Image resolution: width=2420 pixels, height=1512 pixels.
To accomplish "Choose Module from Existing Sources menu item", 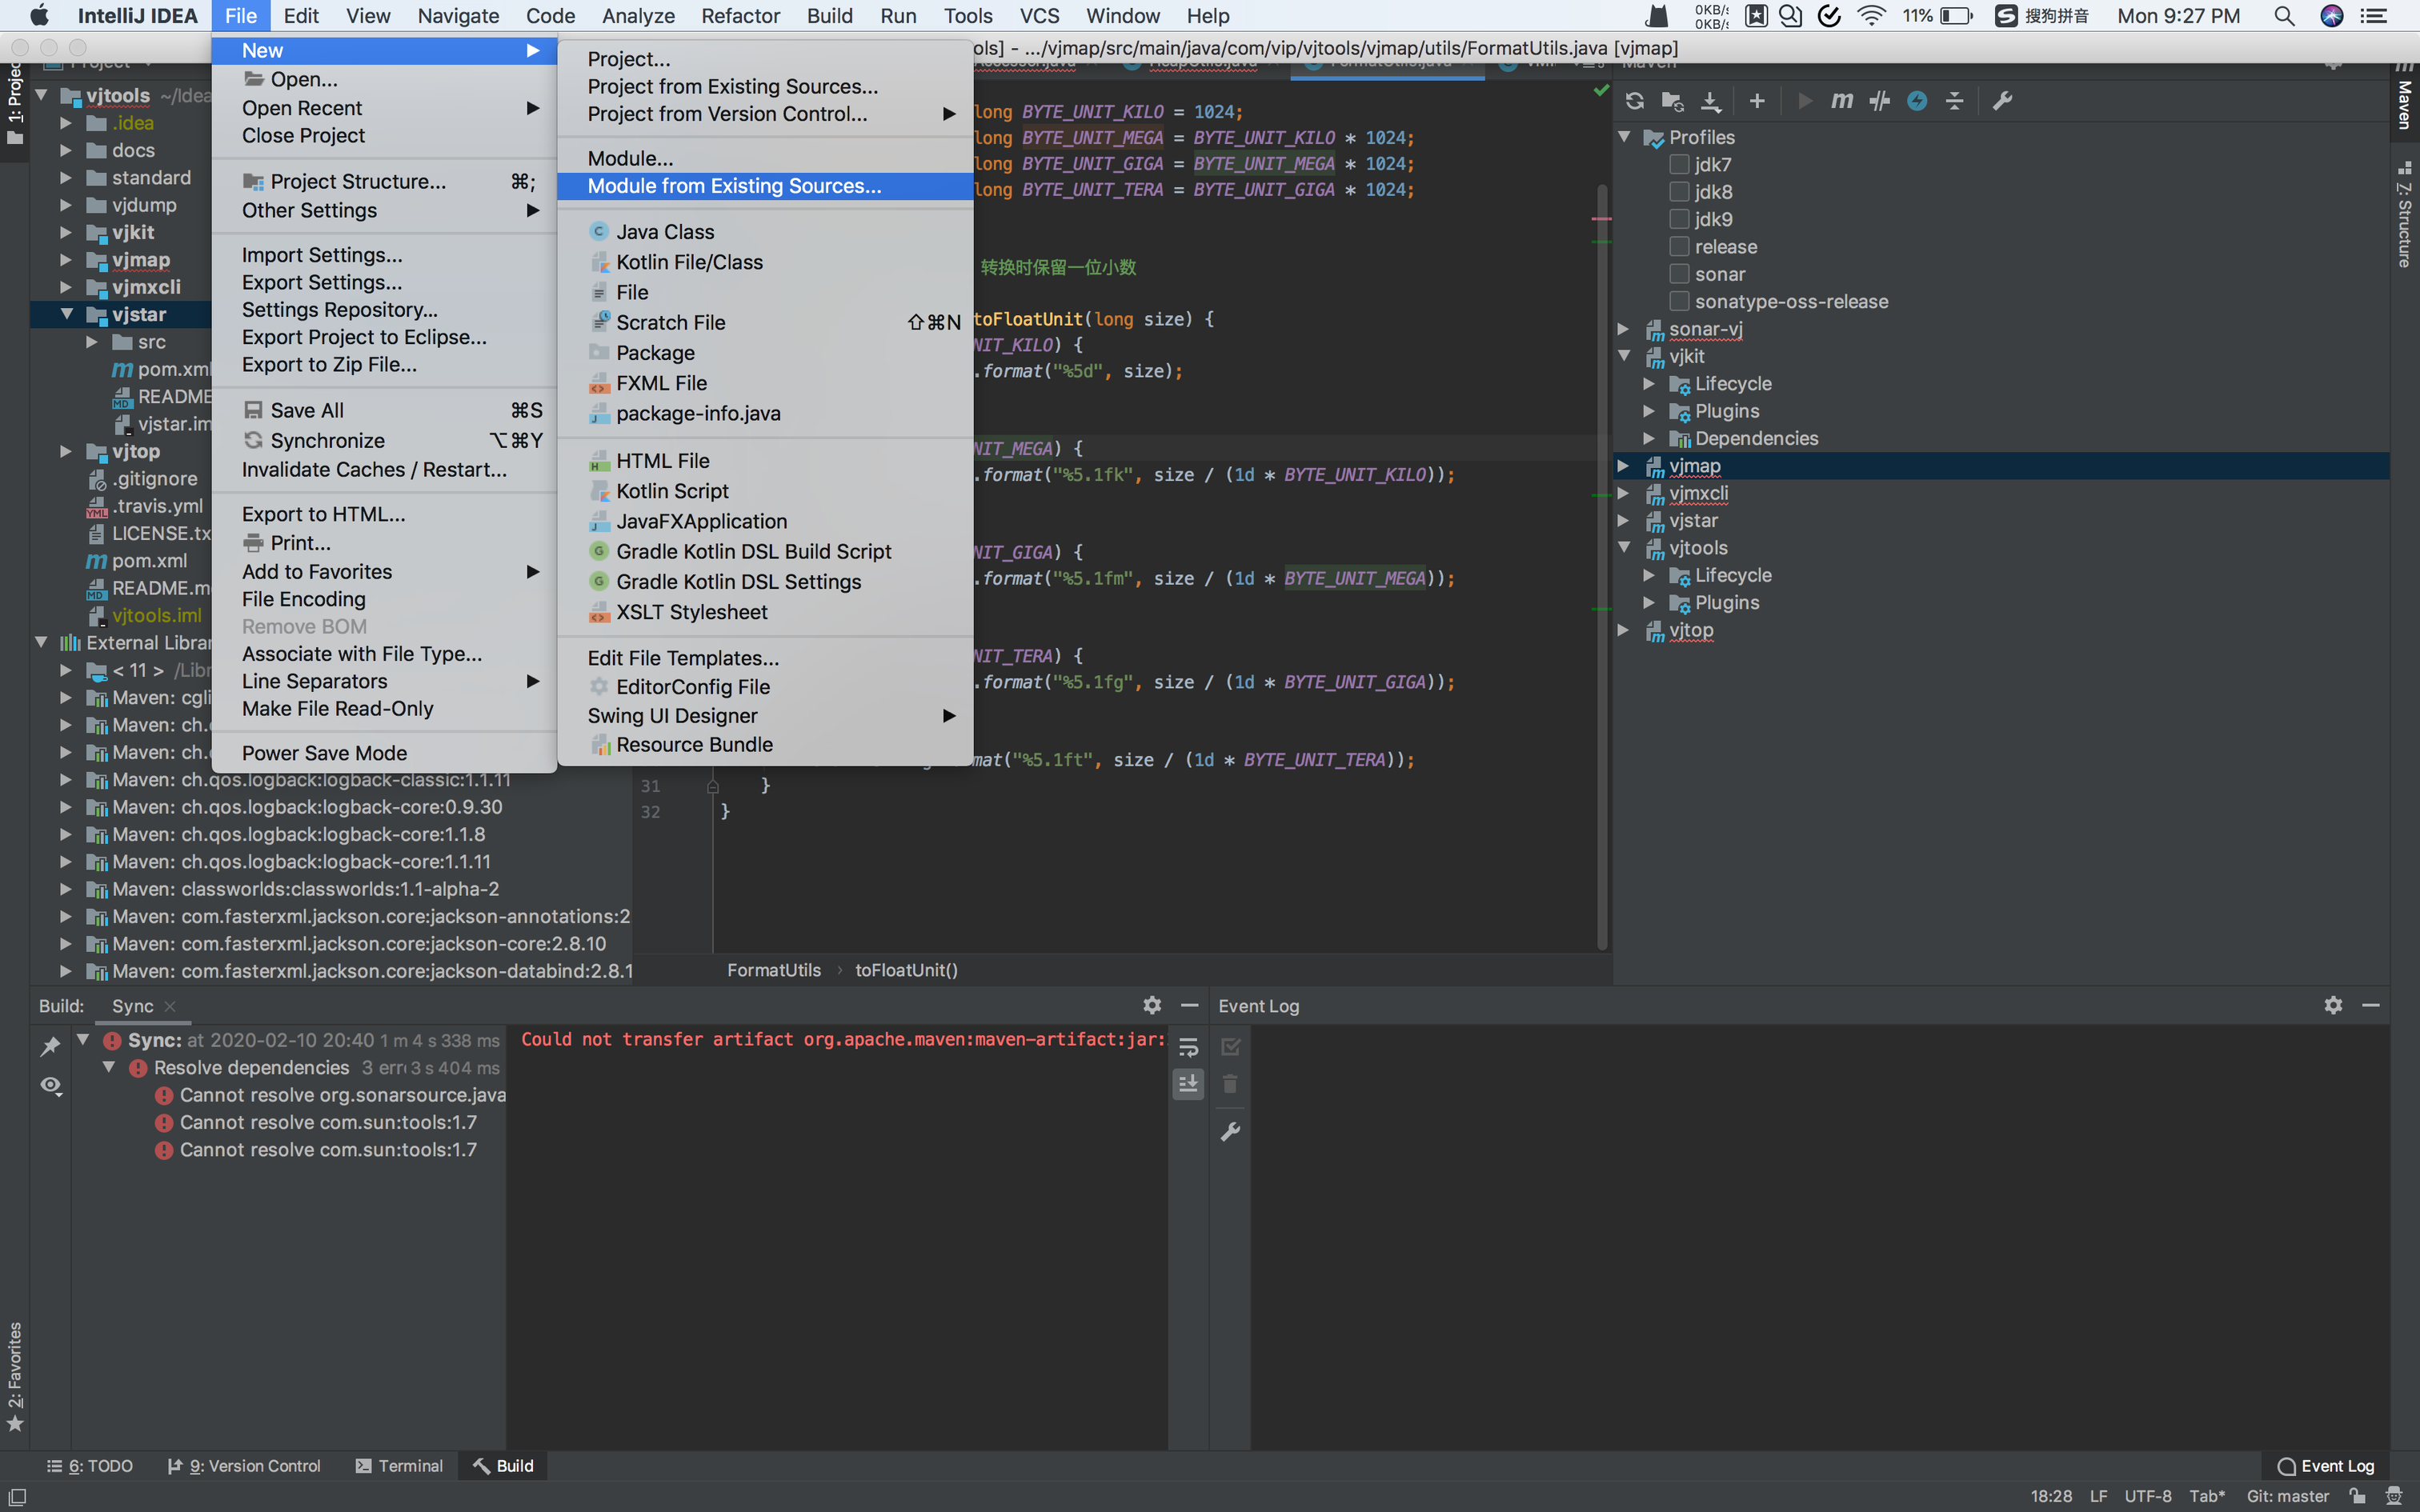I will [x=734, y=186].
